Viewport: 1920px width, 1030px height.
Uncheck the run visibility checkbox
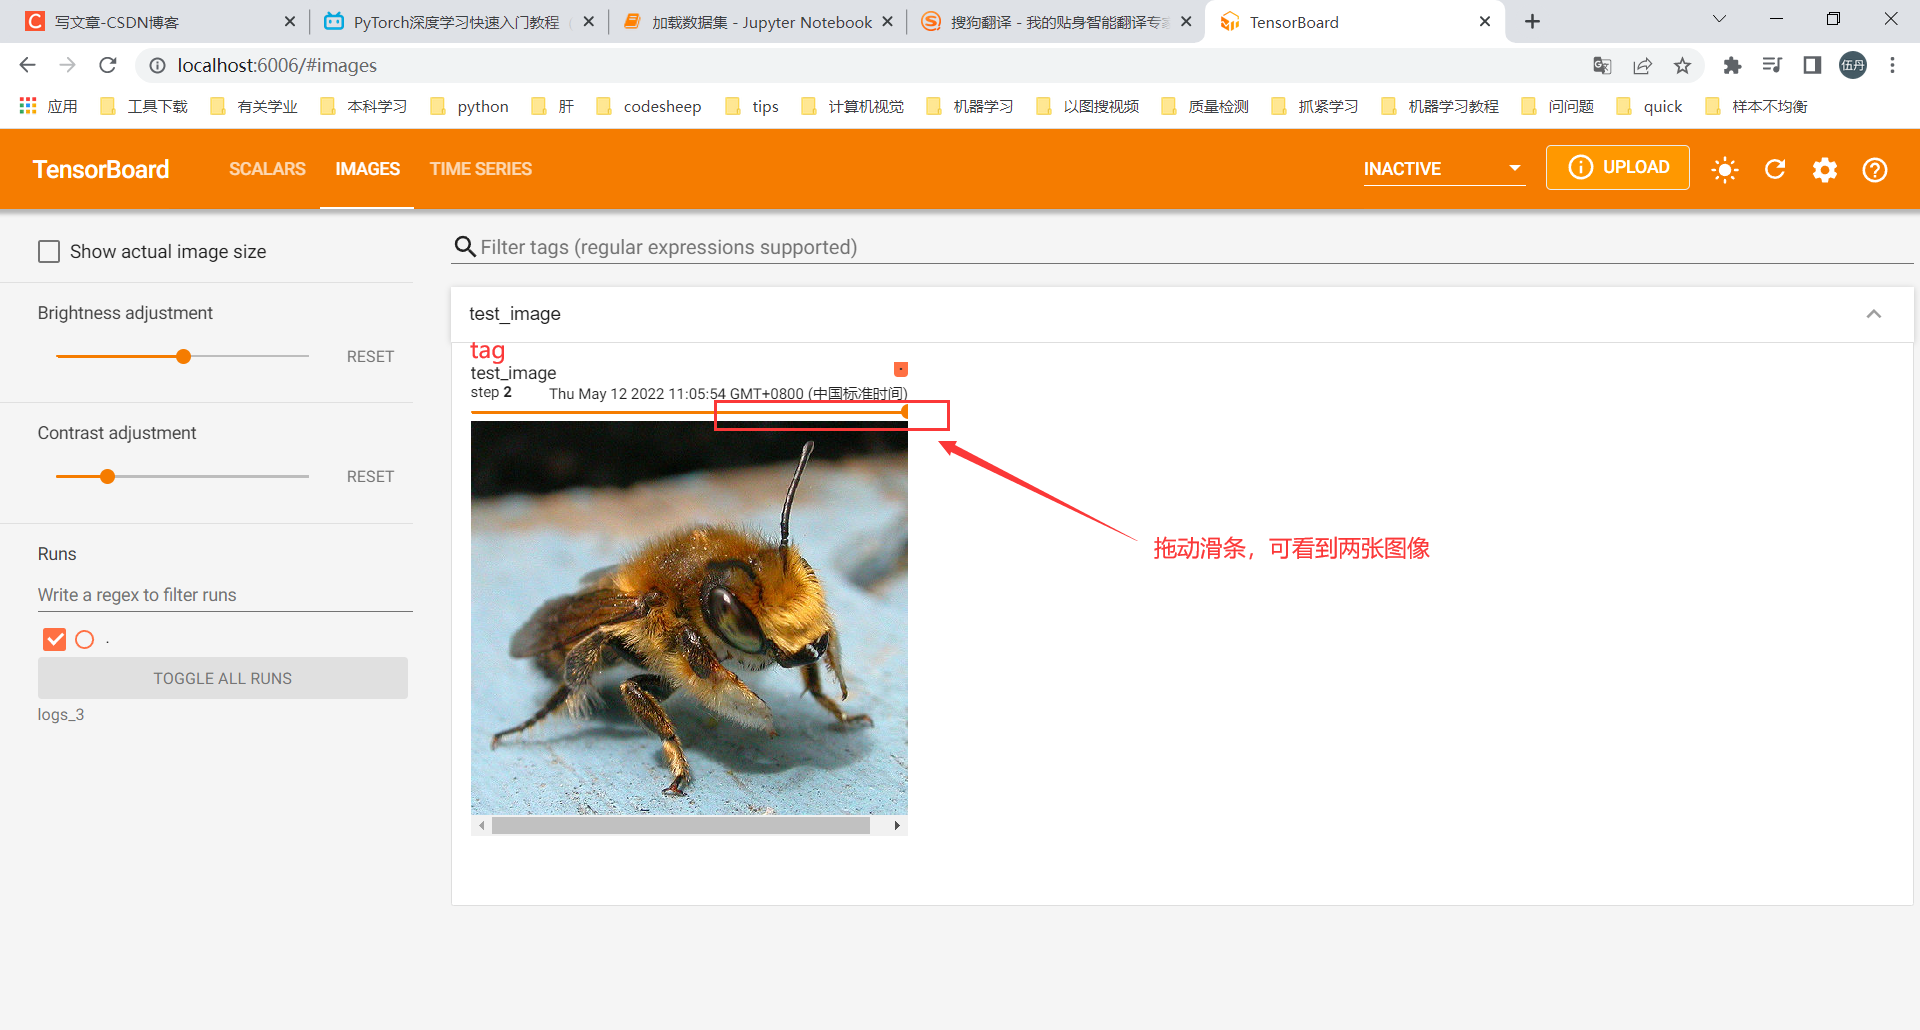coord(55,639)
